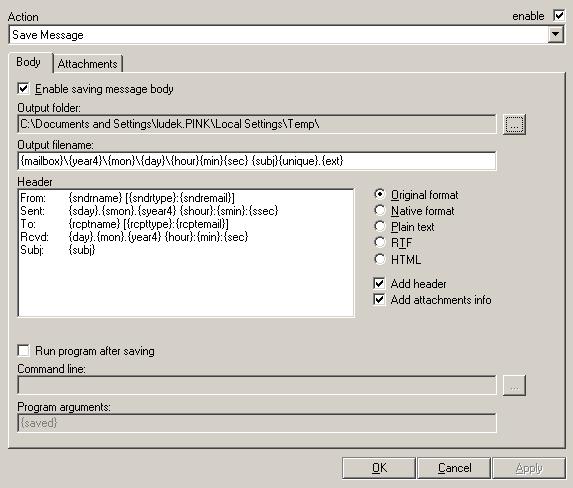
Task: Edit the Output filename field
Action: [x=257, y=161]
